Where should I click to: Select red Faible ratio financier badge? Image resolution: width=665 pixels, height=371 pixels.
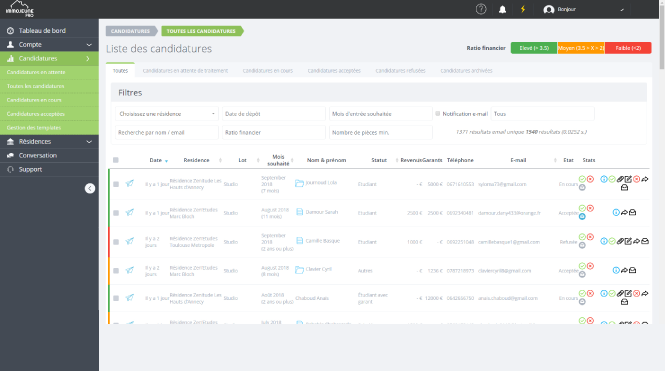[628, 48]
